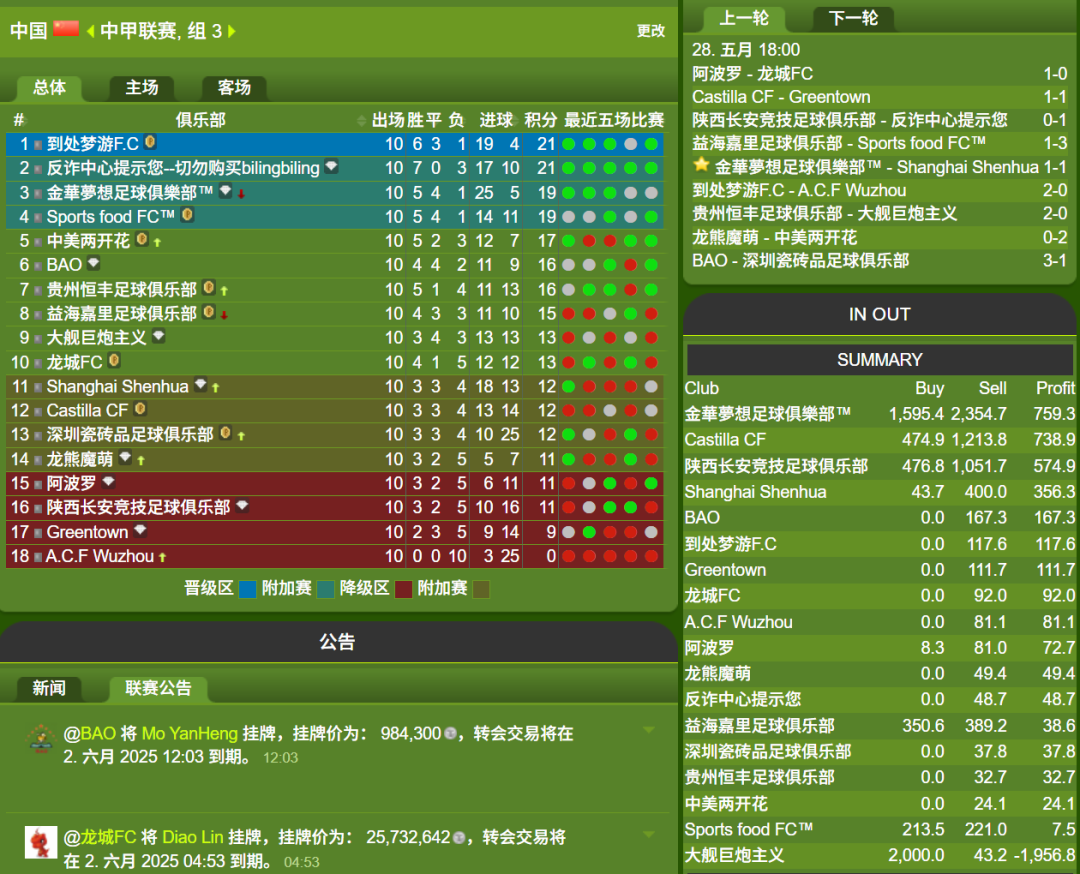Click the gold star icon beside the 金華夢想 vs Shanghai Shenhua match
The image size is (1080, 874).
click(701, 165)
